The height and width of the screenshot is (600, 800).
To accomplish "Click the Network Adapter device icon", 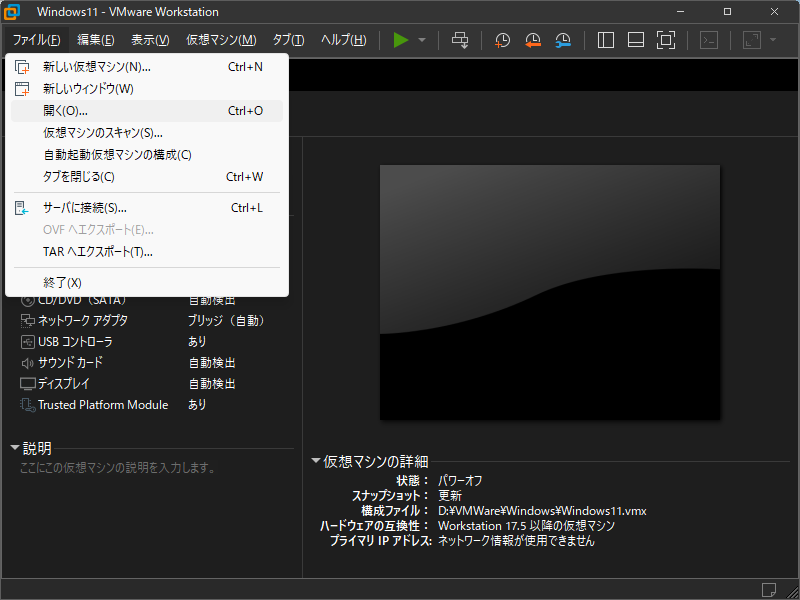I will [x=28, y=320].
